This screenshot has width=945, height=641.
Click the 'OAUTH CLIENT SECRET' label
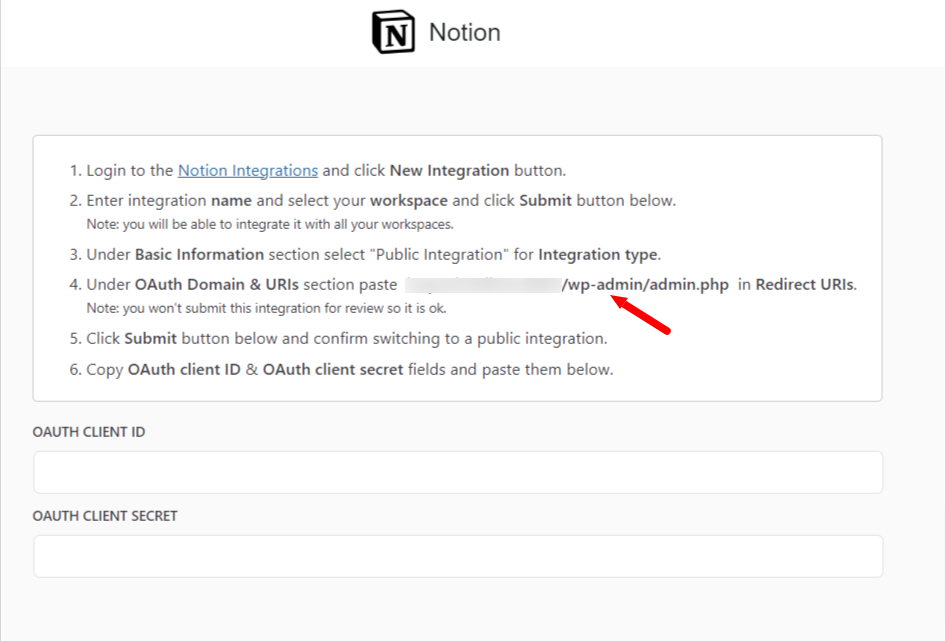click(105, 516)
